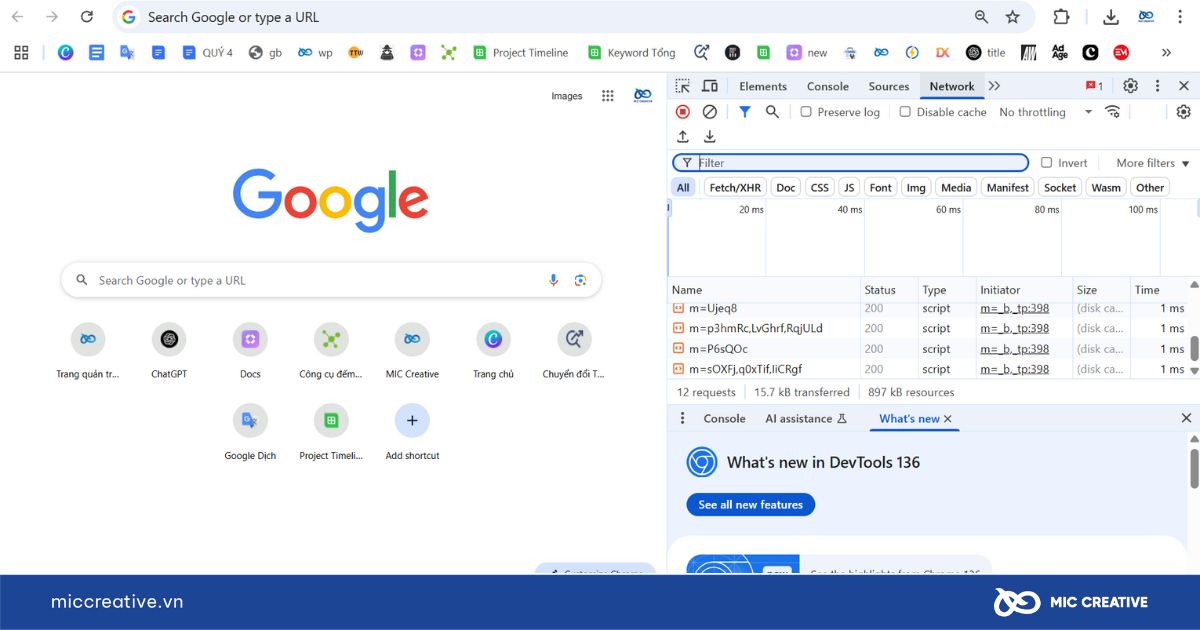Viewport: 1200px width, 630px height.
Task: Toggle the Fetch/XHR type filter
Action: (735, 187)
